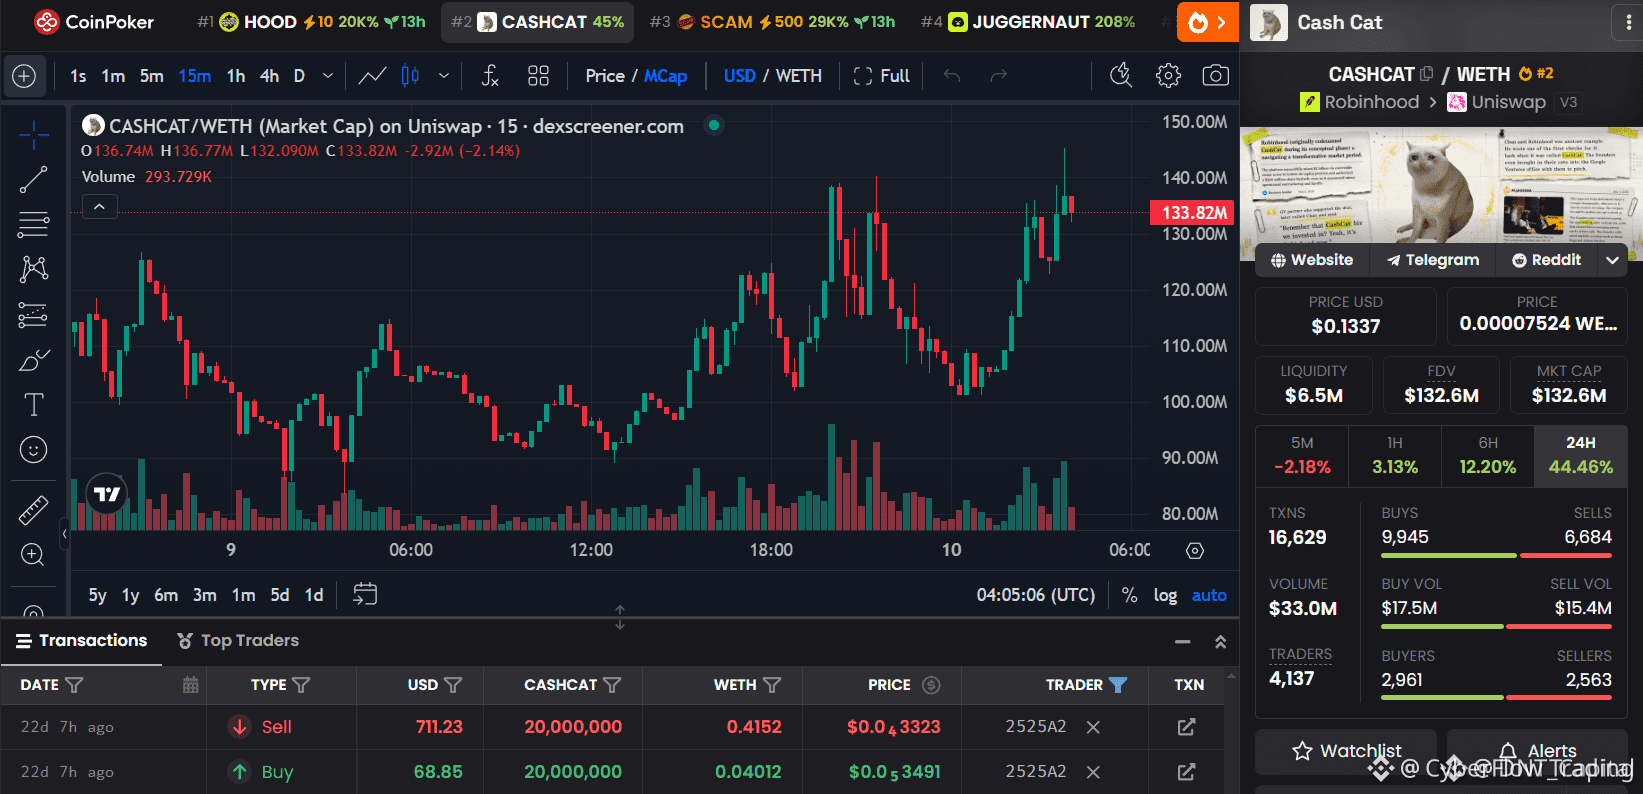
Task: Set chart denomination to USD
Action: pos(740,76)
